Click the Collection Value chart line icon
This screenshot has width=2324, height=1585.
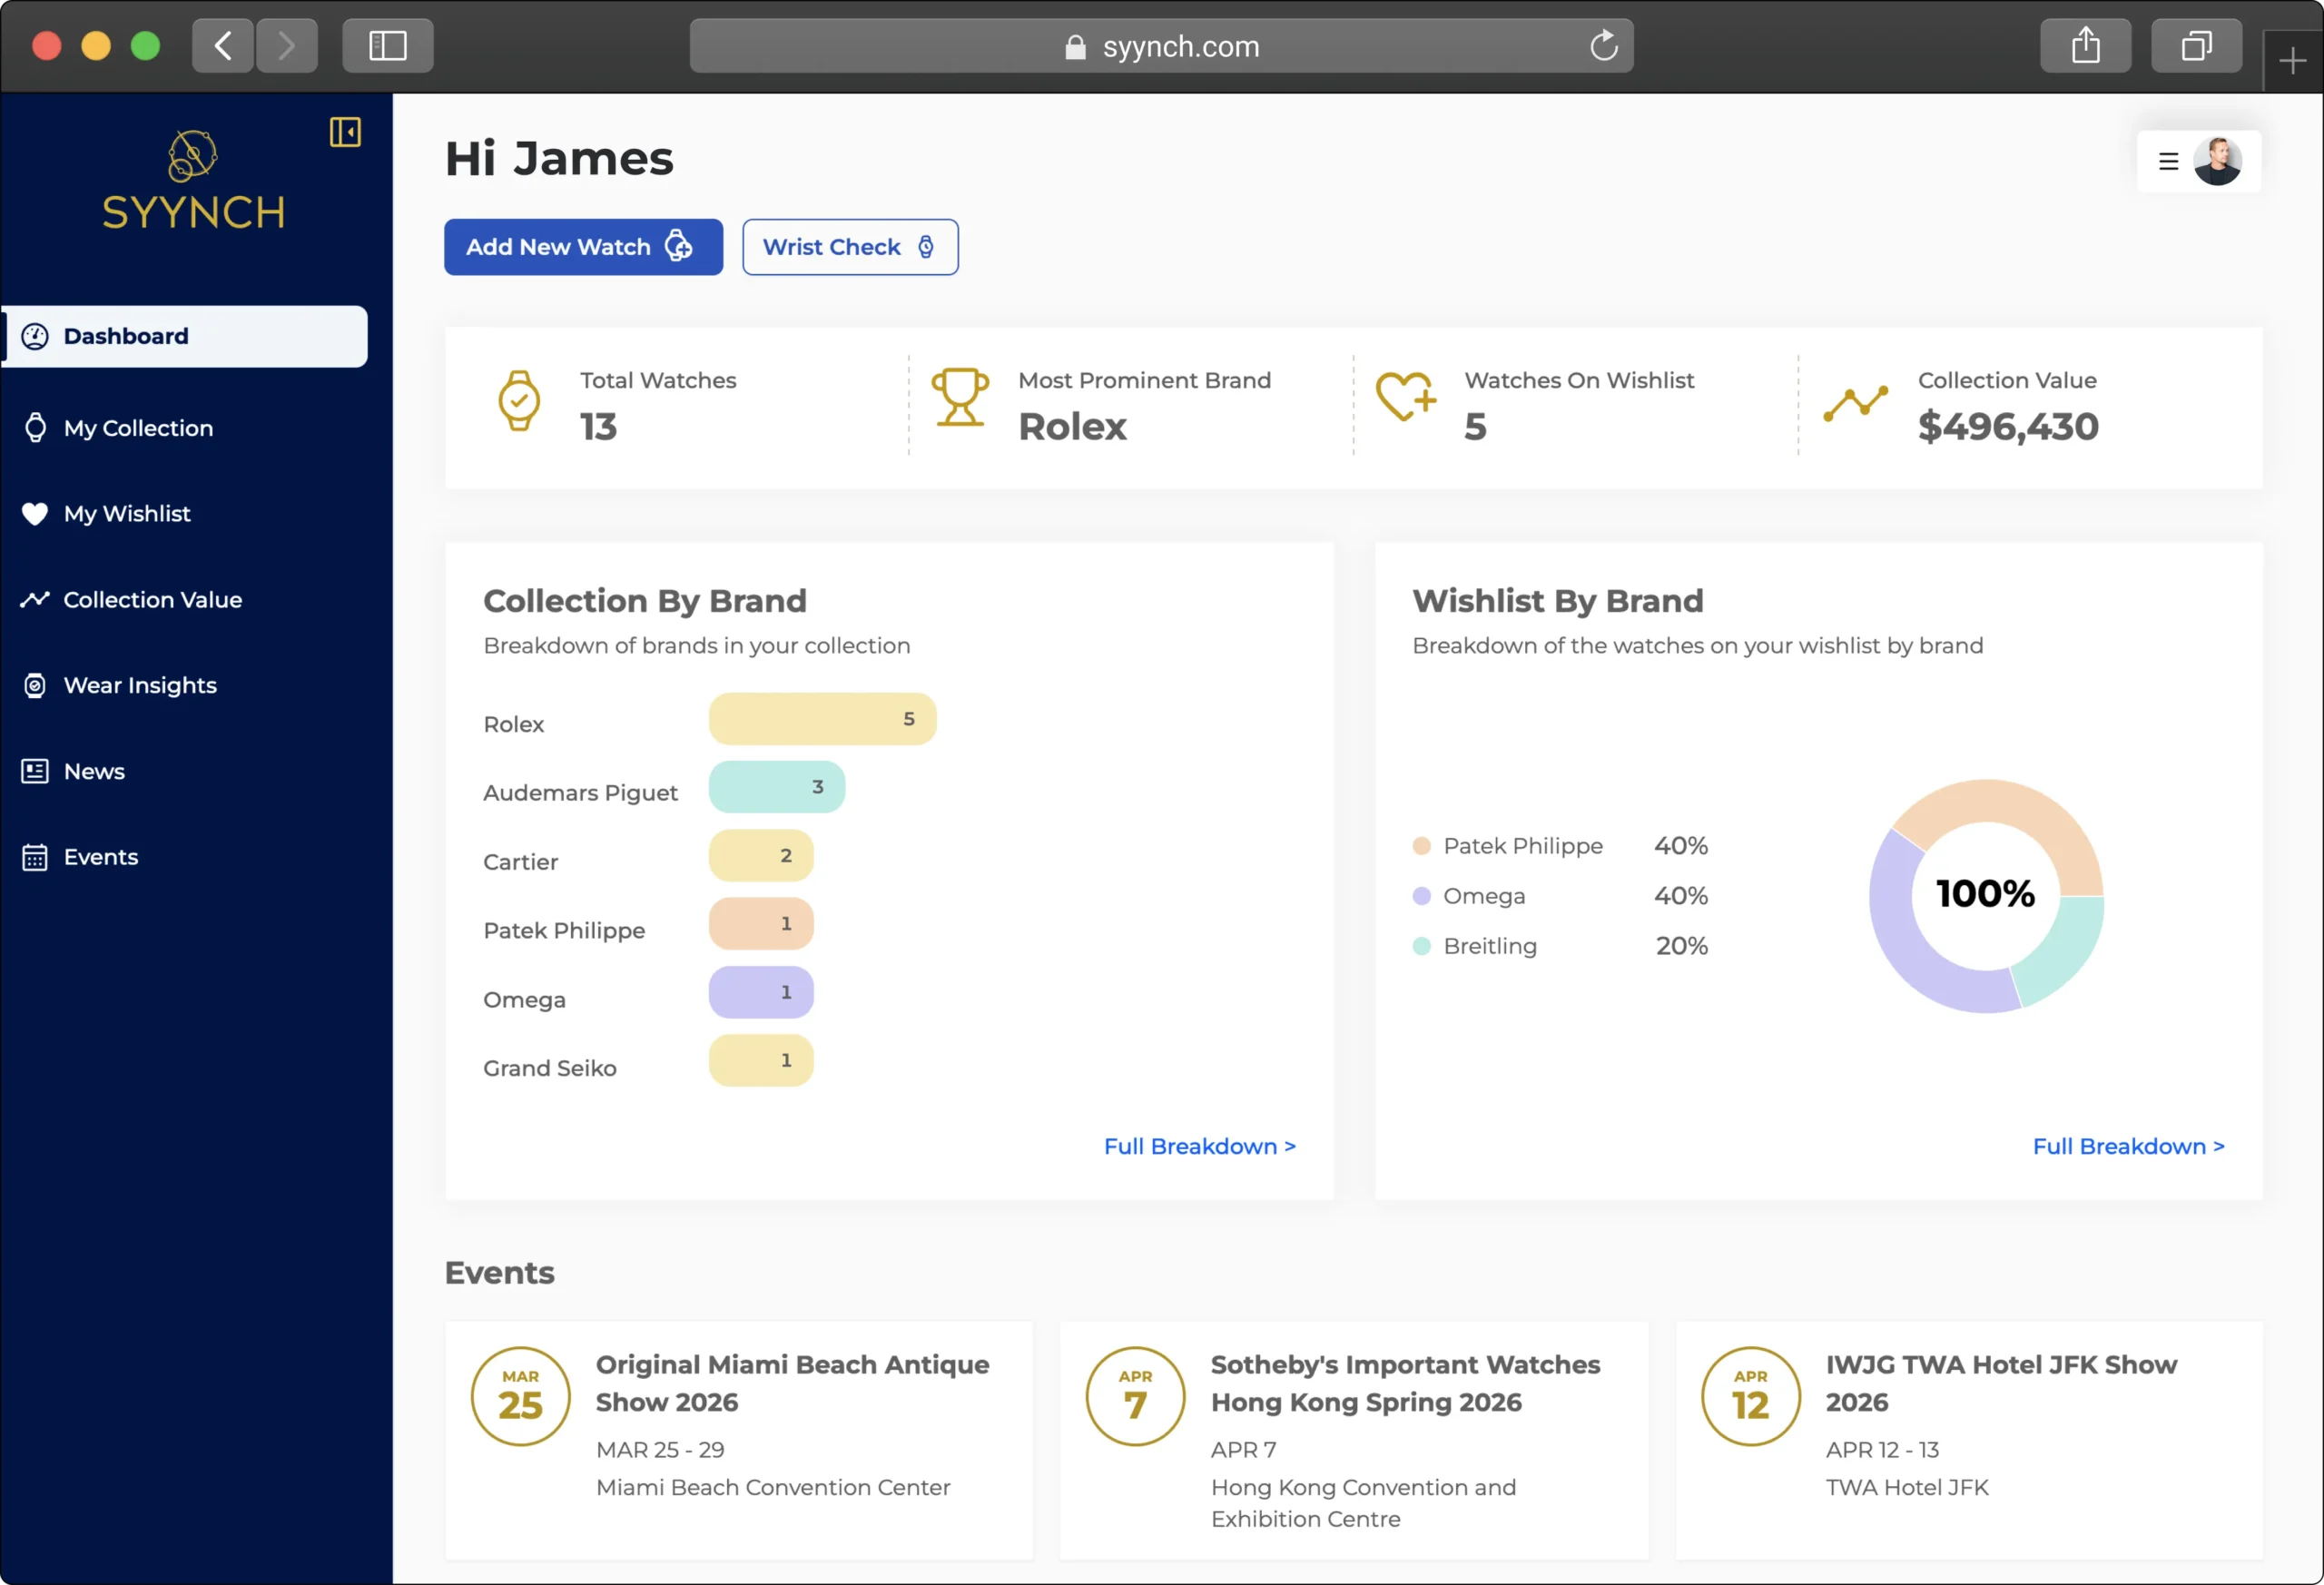1855,403
